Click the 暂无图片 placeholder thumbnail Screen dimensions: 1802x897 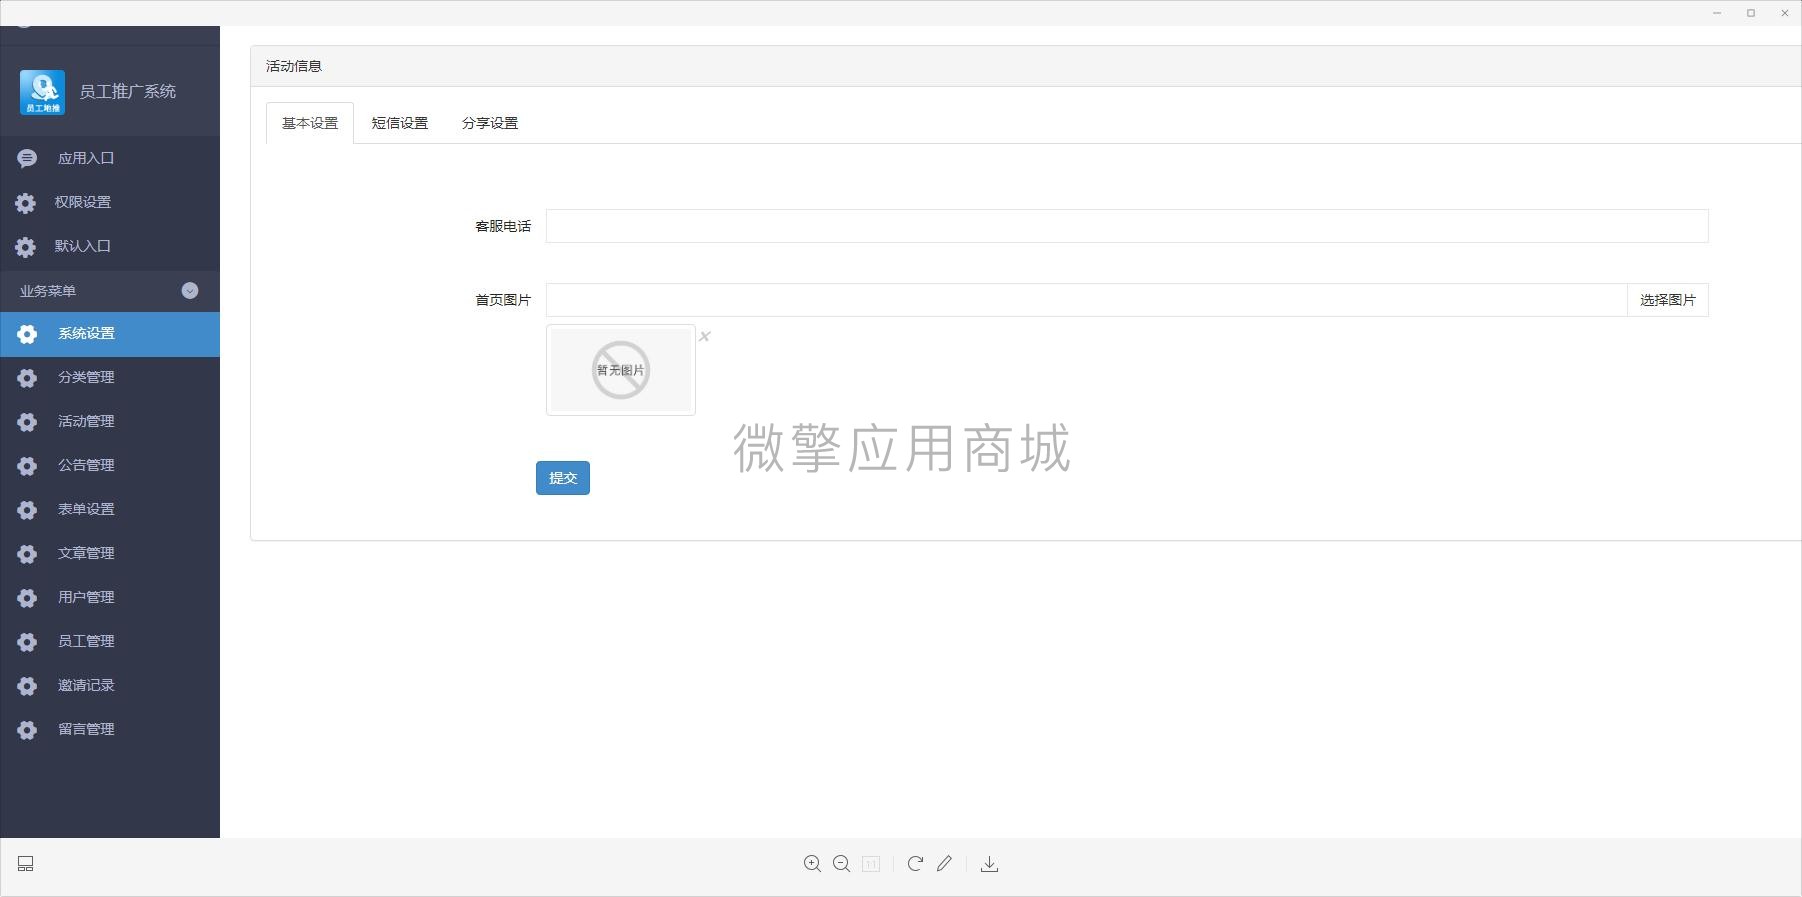click(x=621, y=370)
